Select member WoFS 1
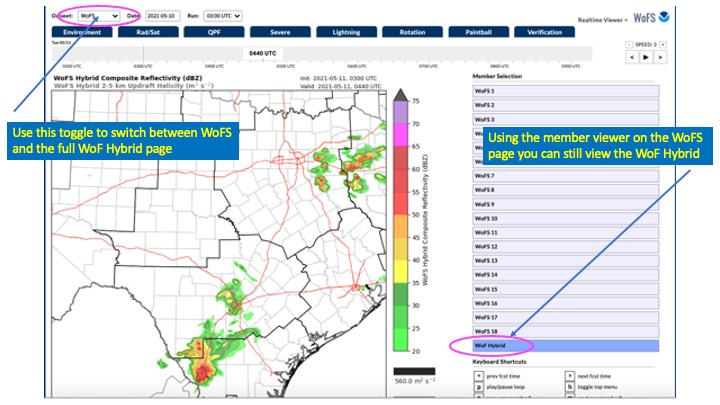The width and height of the screenshot is (720, 405). (566, 91)
